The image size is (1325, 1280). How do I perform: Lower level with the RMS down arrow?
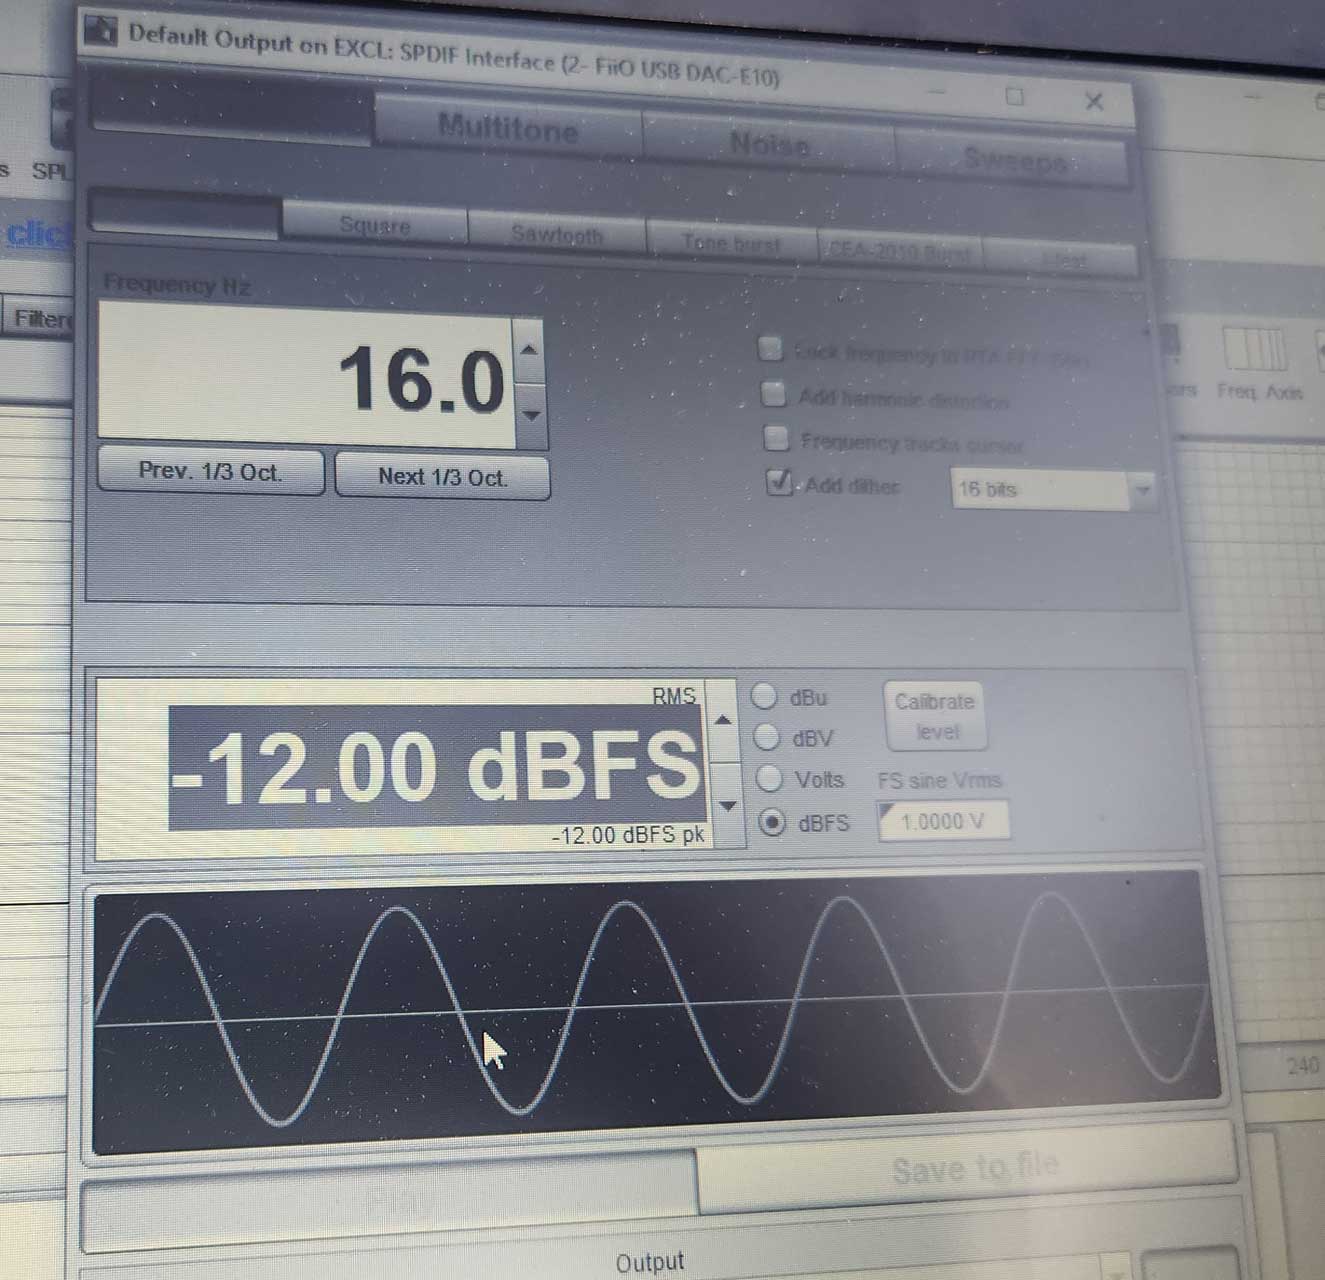point(727,805)
